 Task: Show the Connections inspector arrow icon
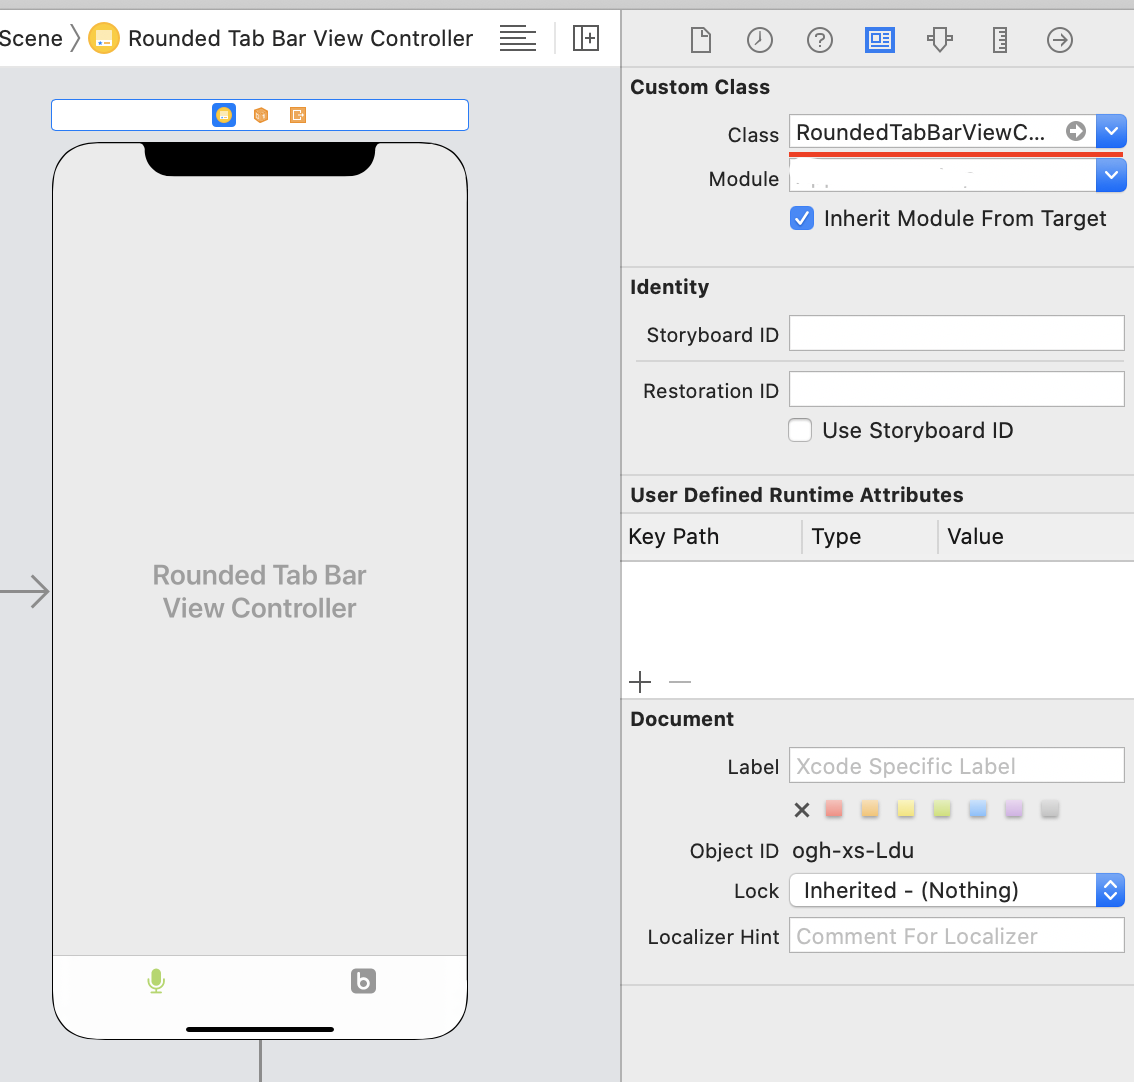pos(1060,40)
